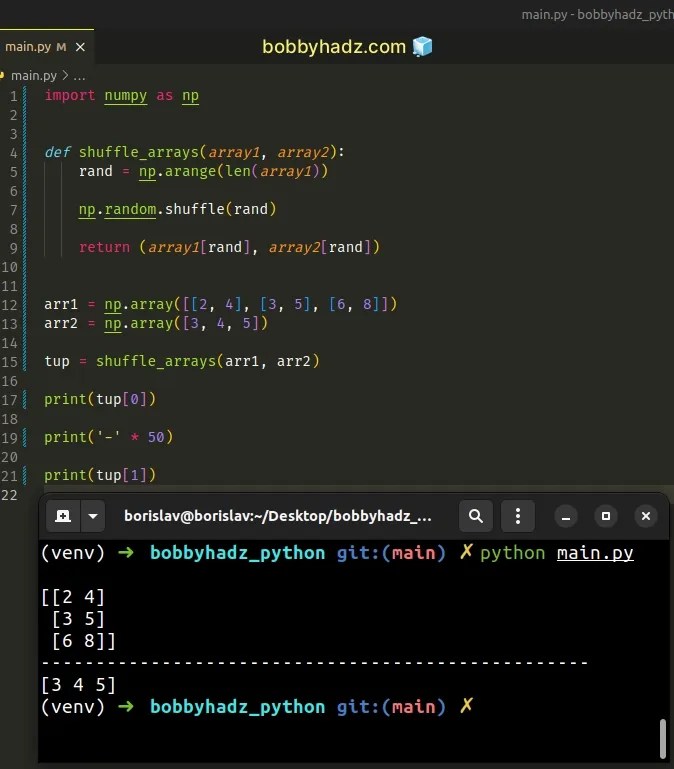Click 'arange' on line 5
The image size is (674, 769).
(x=190, y=171)
